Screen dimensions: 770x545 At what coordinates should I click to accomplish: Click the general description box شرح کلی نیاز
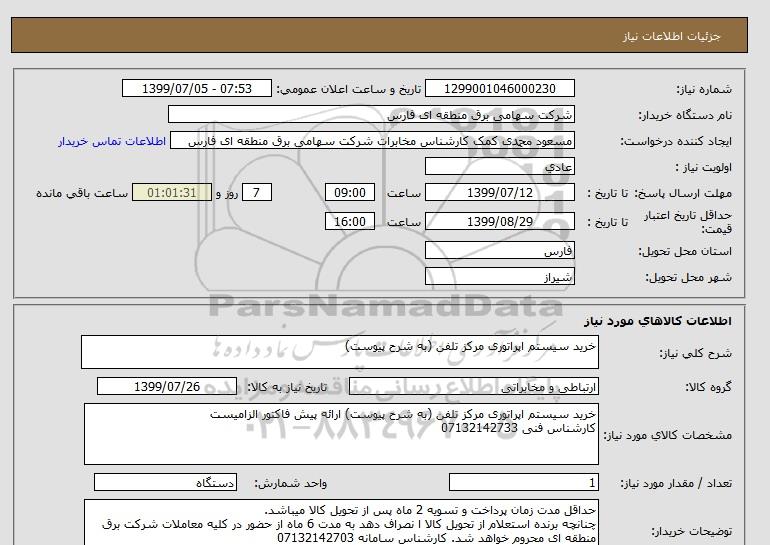coord(340,352)
